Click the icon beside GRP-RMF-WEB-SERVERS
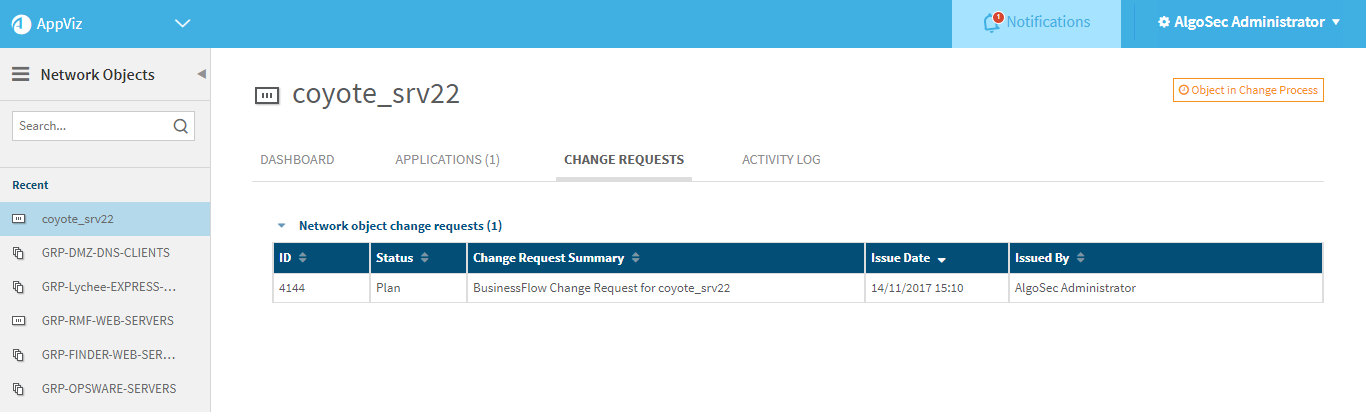This screenshot has height=412, width=1366. [18, 321]
